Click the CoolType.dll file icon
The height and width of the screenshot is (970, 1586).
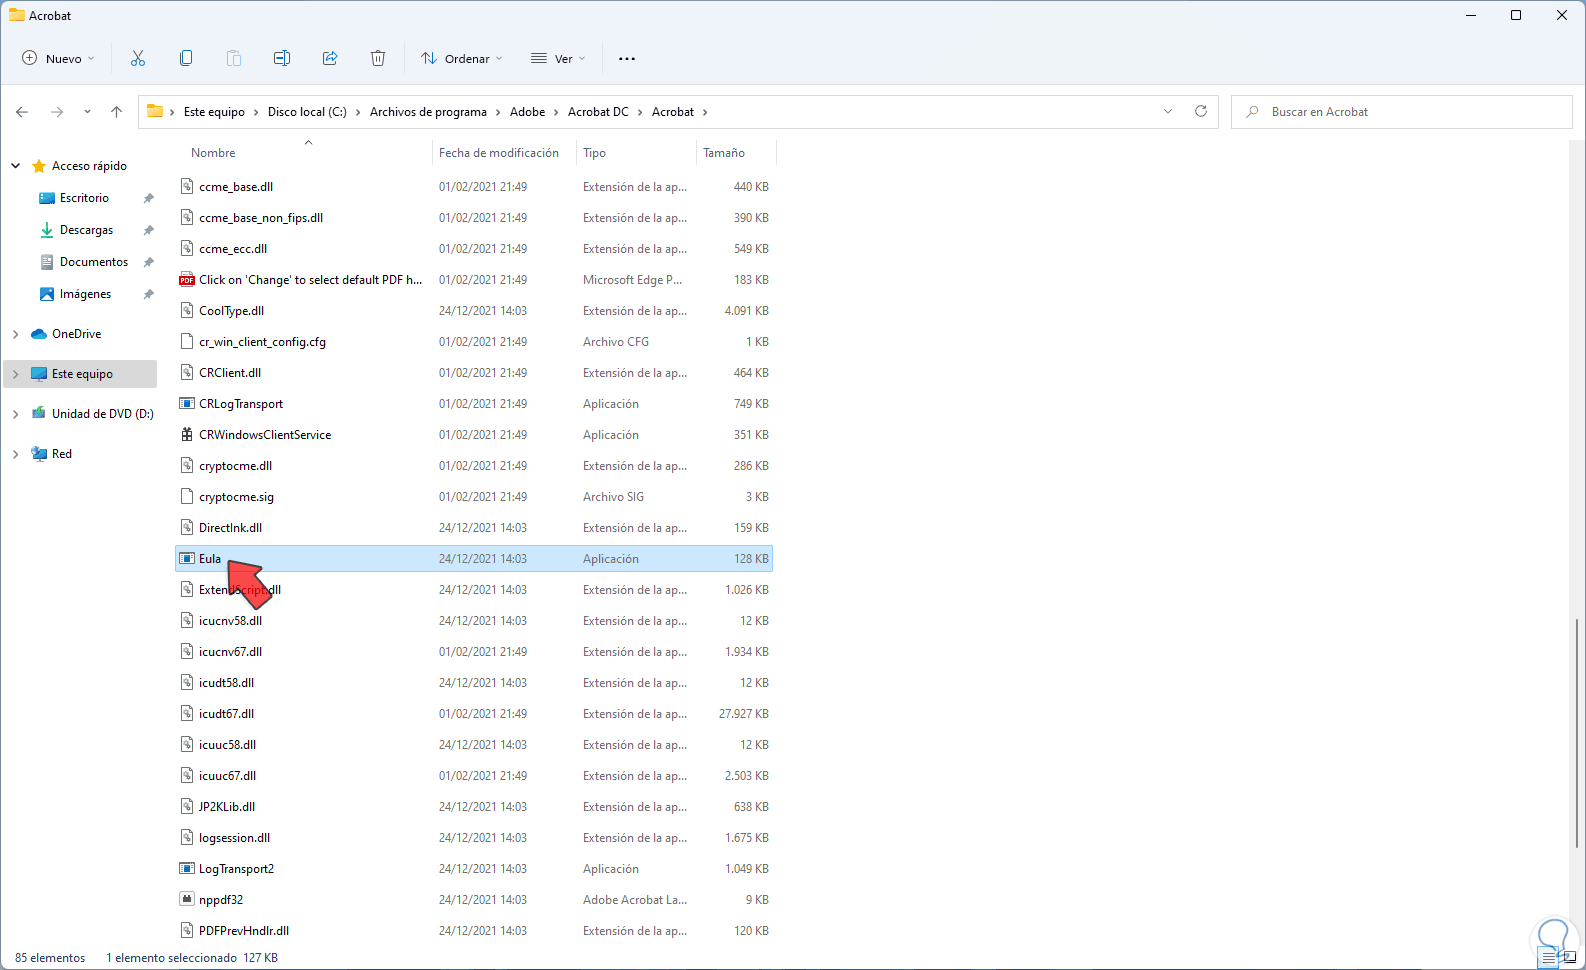[x=187, y=311]
